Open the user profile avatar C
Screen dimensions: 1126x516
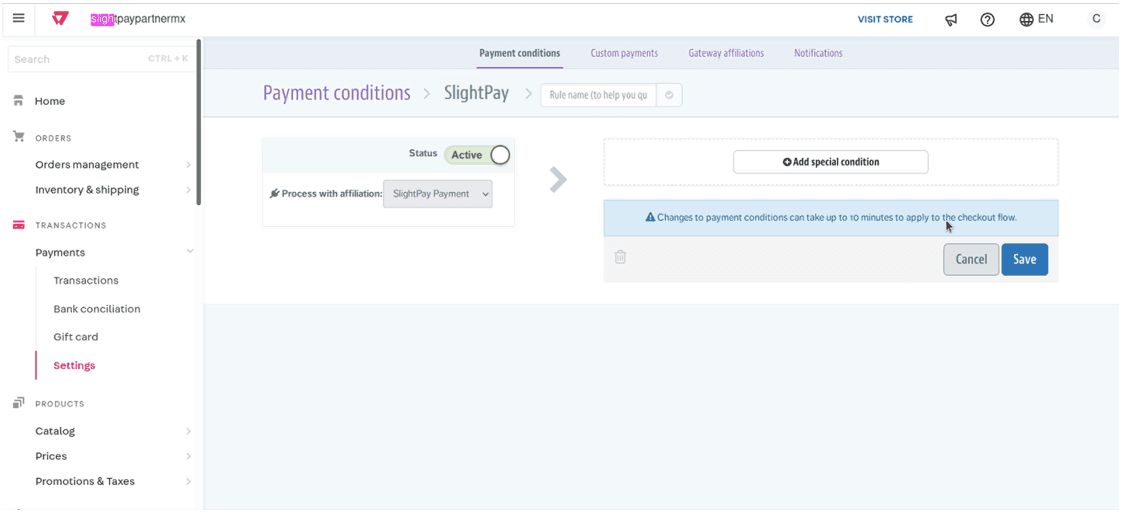[x=1095, y=19]
